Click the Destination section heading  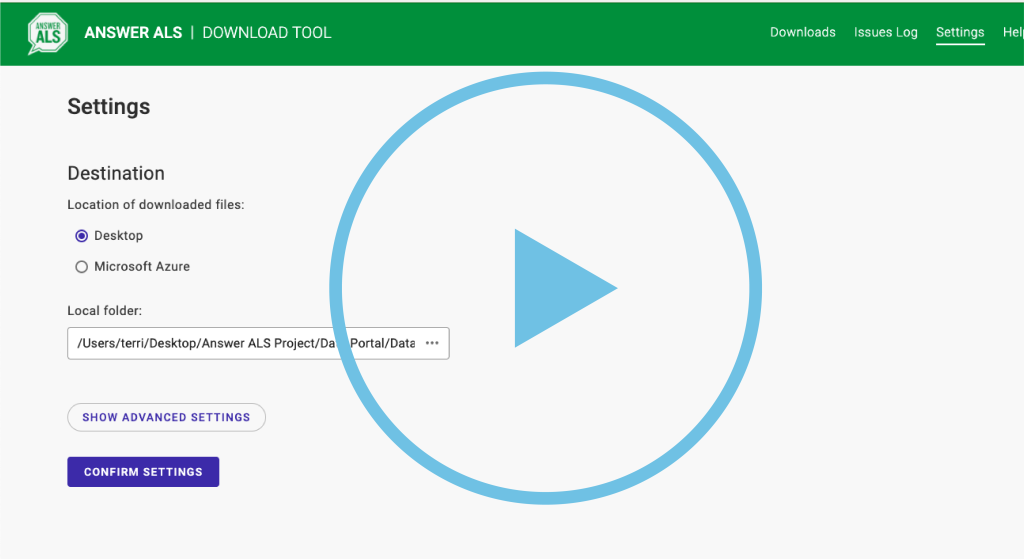(116, 173)
